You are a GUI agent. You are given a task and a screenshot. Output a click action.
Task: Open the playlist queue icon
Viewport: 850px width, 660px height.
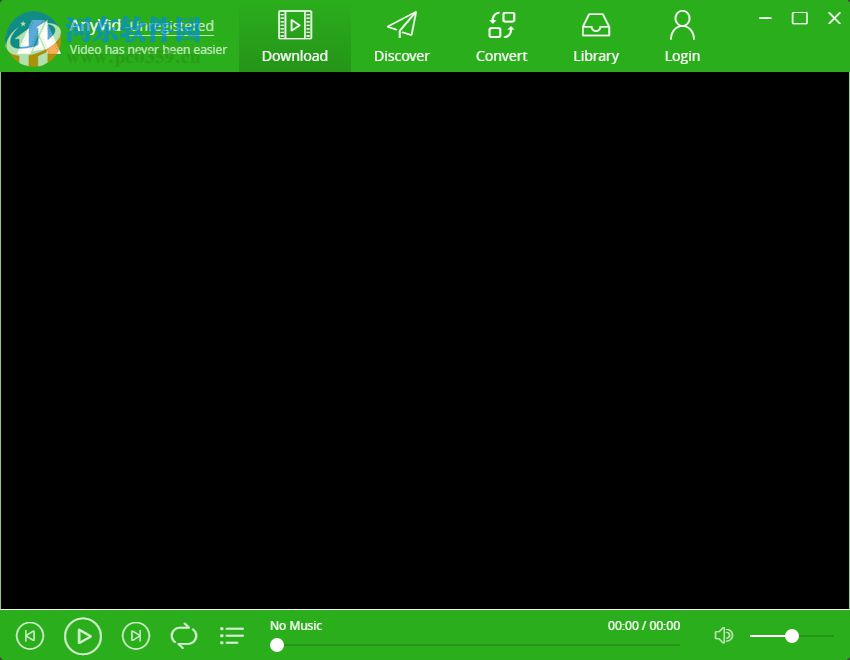coord(231,635)
